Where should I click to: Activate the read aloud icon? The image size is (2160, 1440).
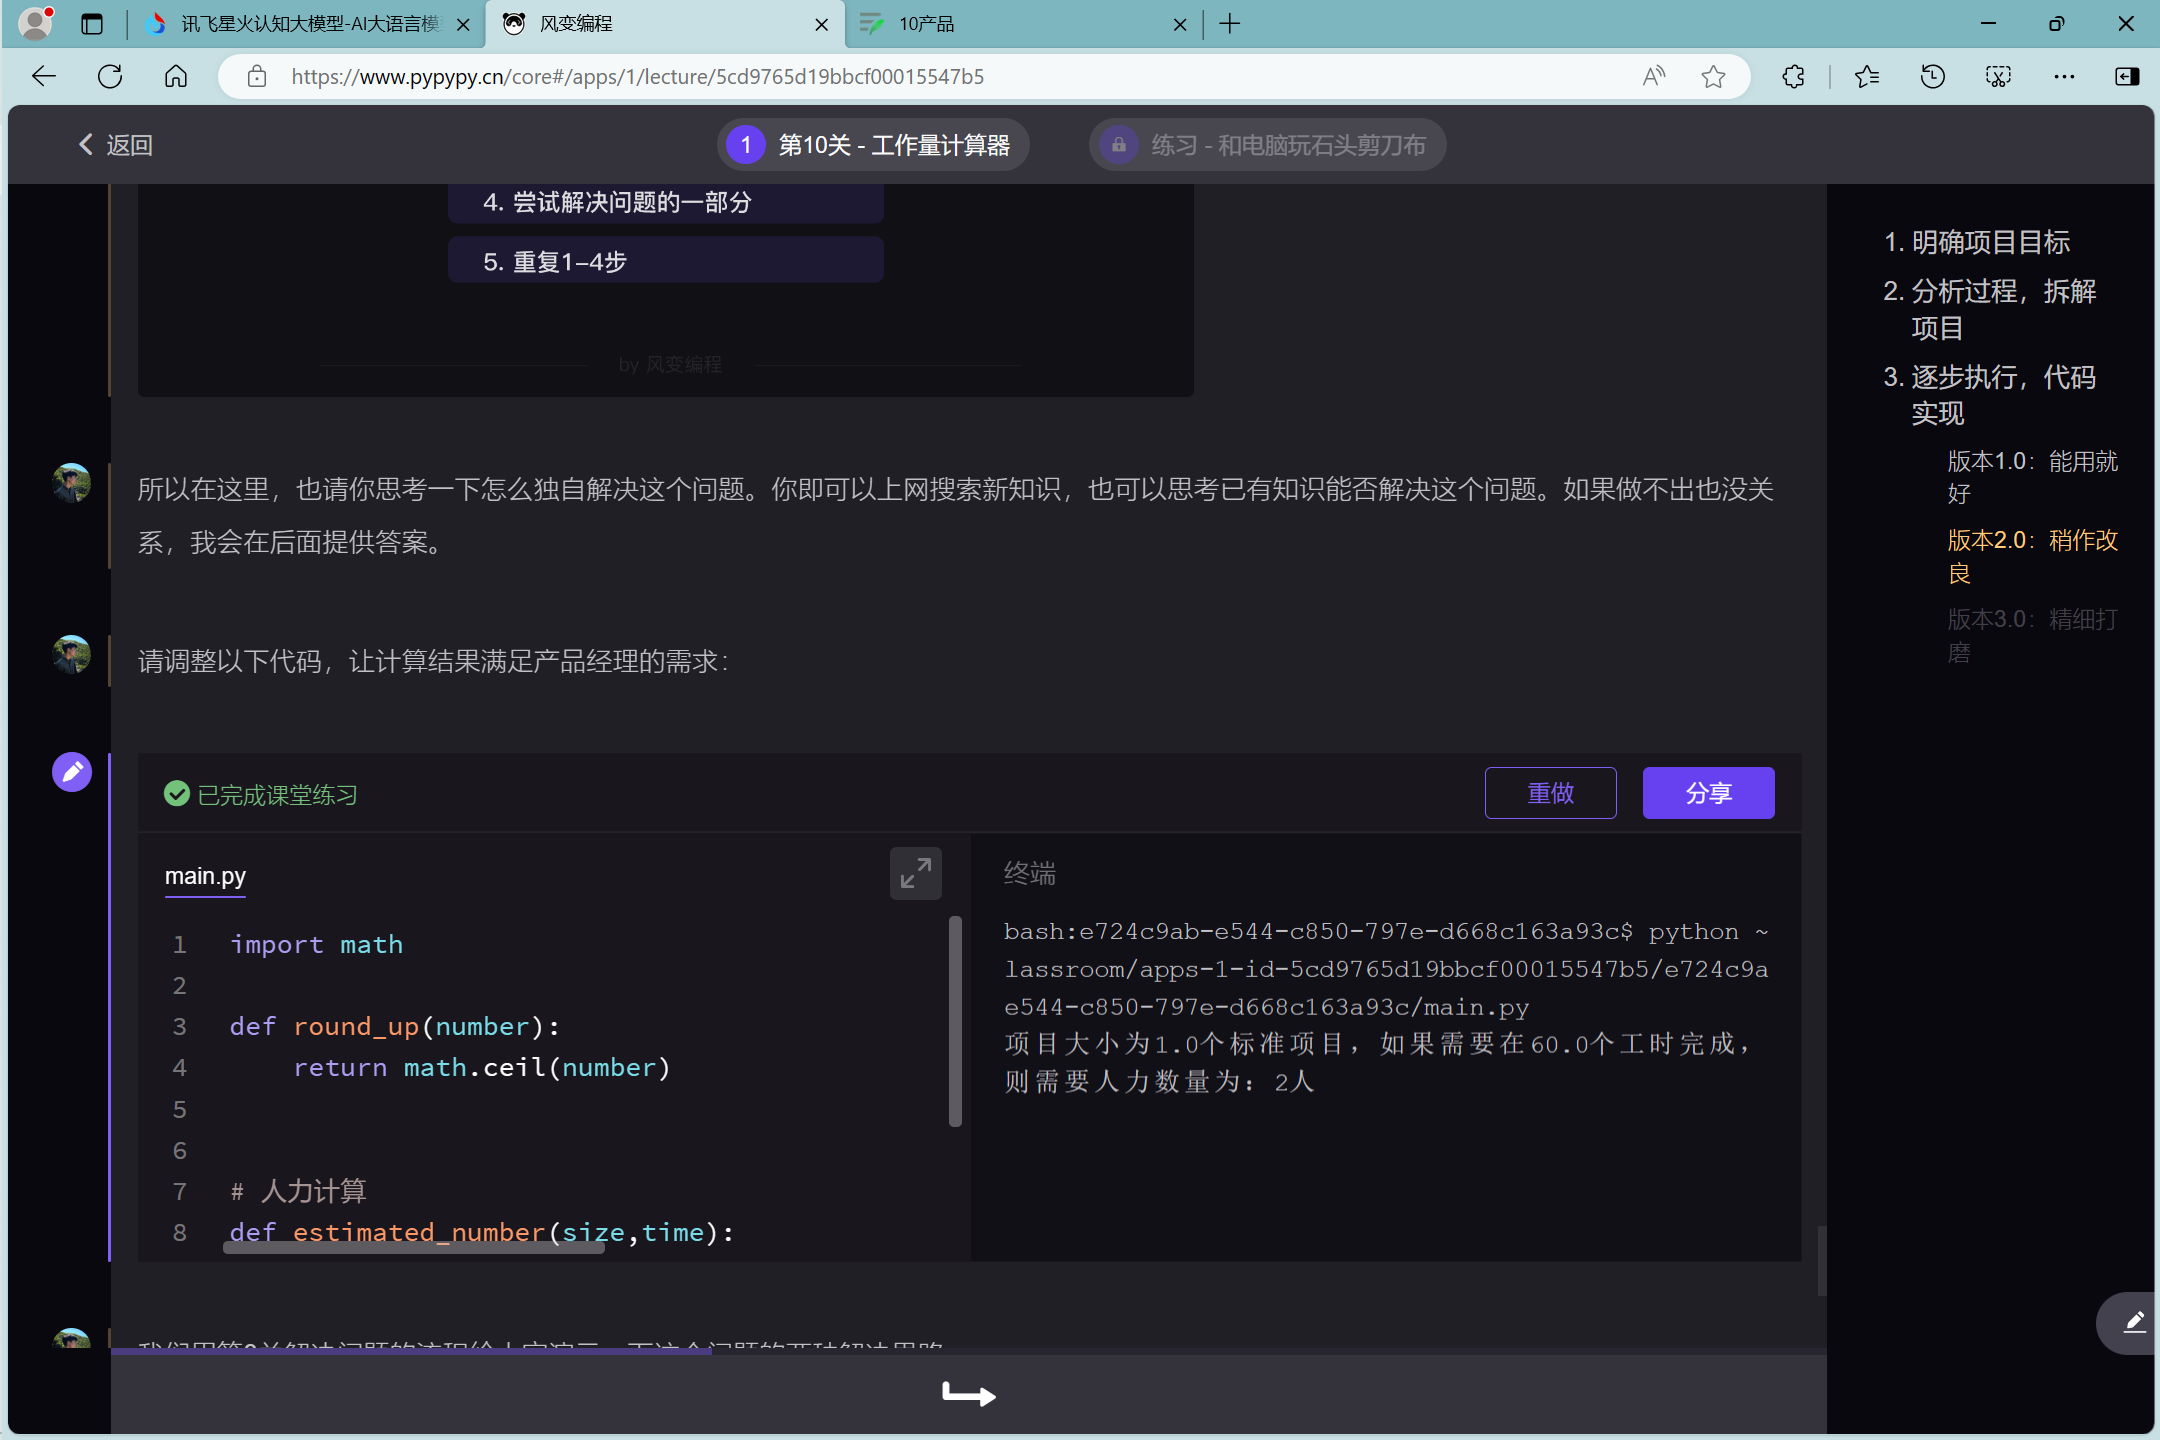1654,77
